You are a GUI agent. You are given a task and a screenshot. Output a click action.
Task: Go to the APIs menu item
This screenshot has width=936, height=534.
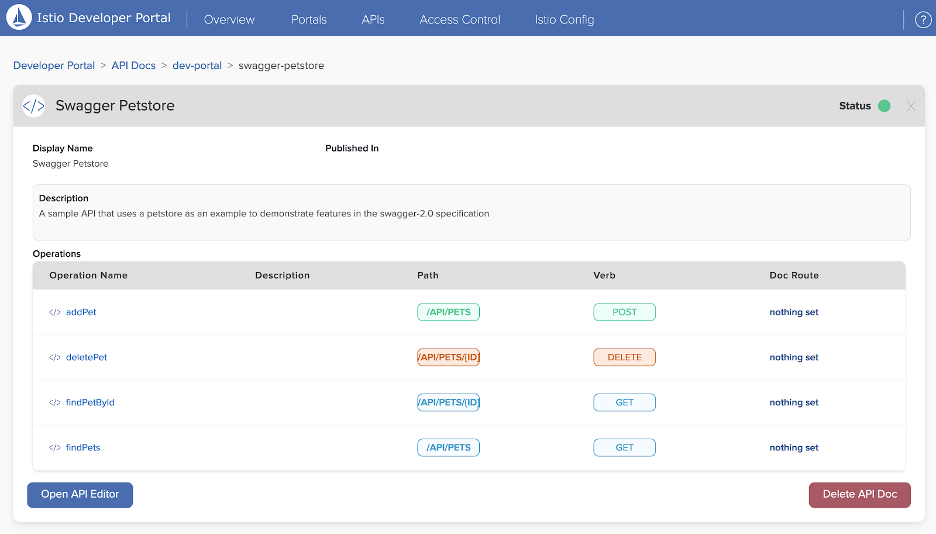373,20
